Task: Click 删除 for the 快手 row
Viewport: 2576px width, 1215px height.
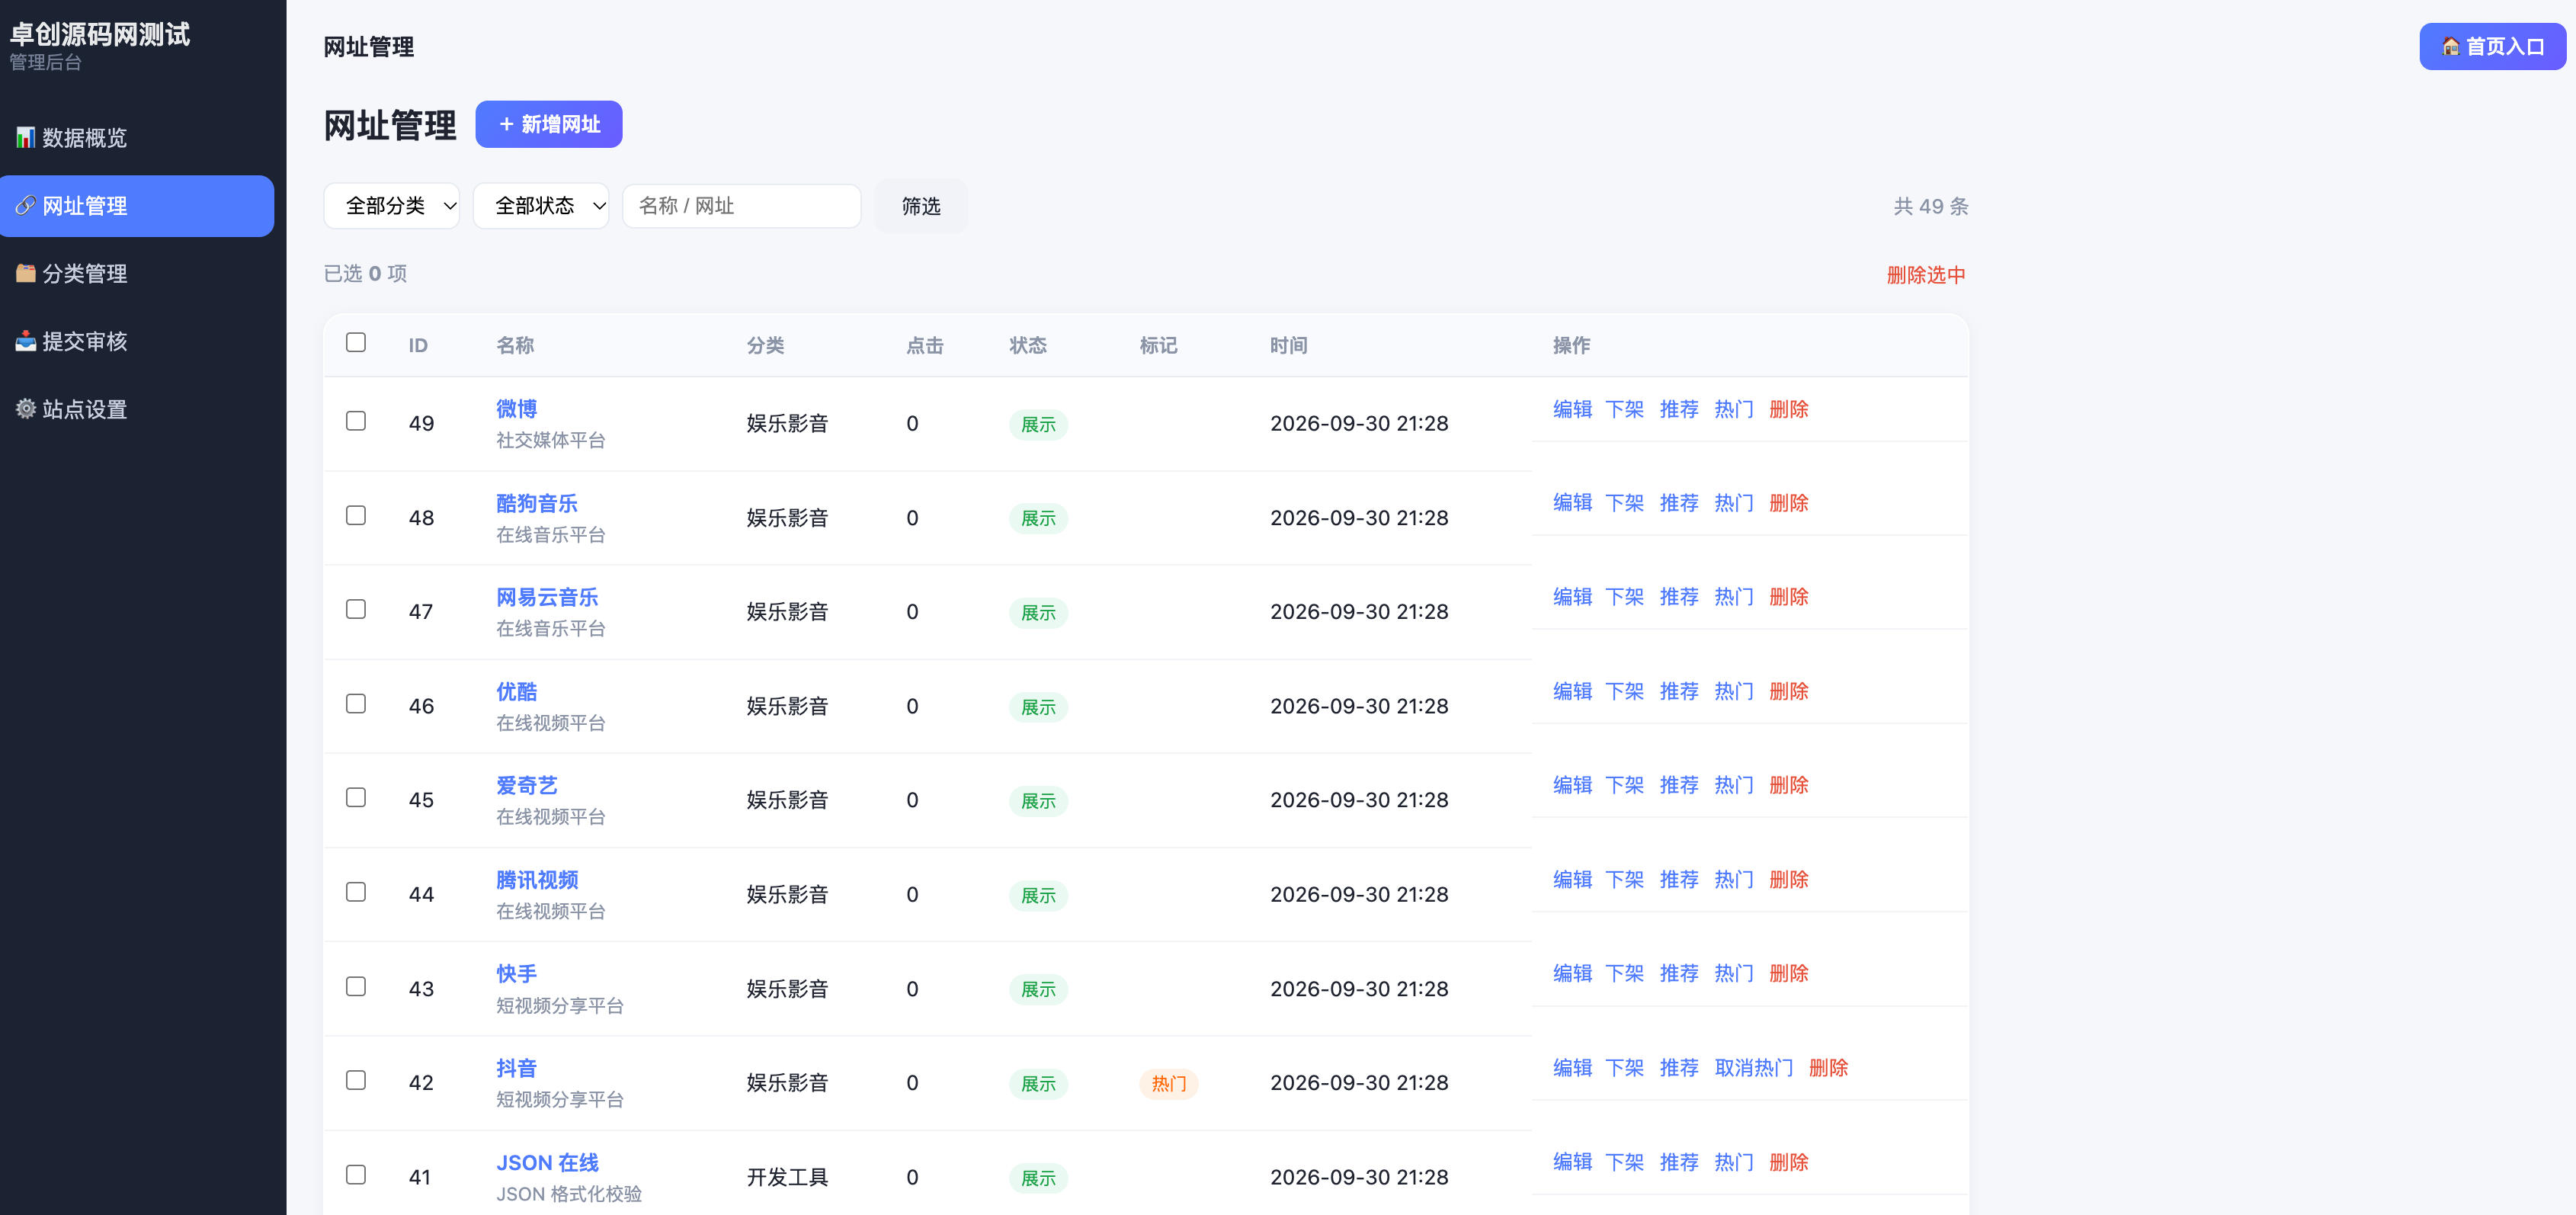Action: [1789, 973]
